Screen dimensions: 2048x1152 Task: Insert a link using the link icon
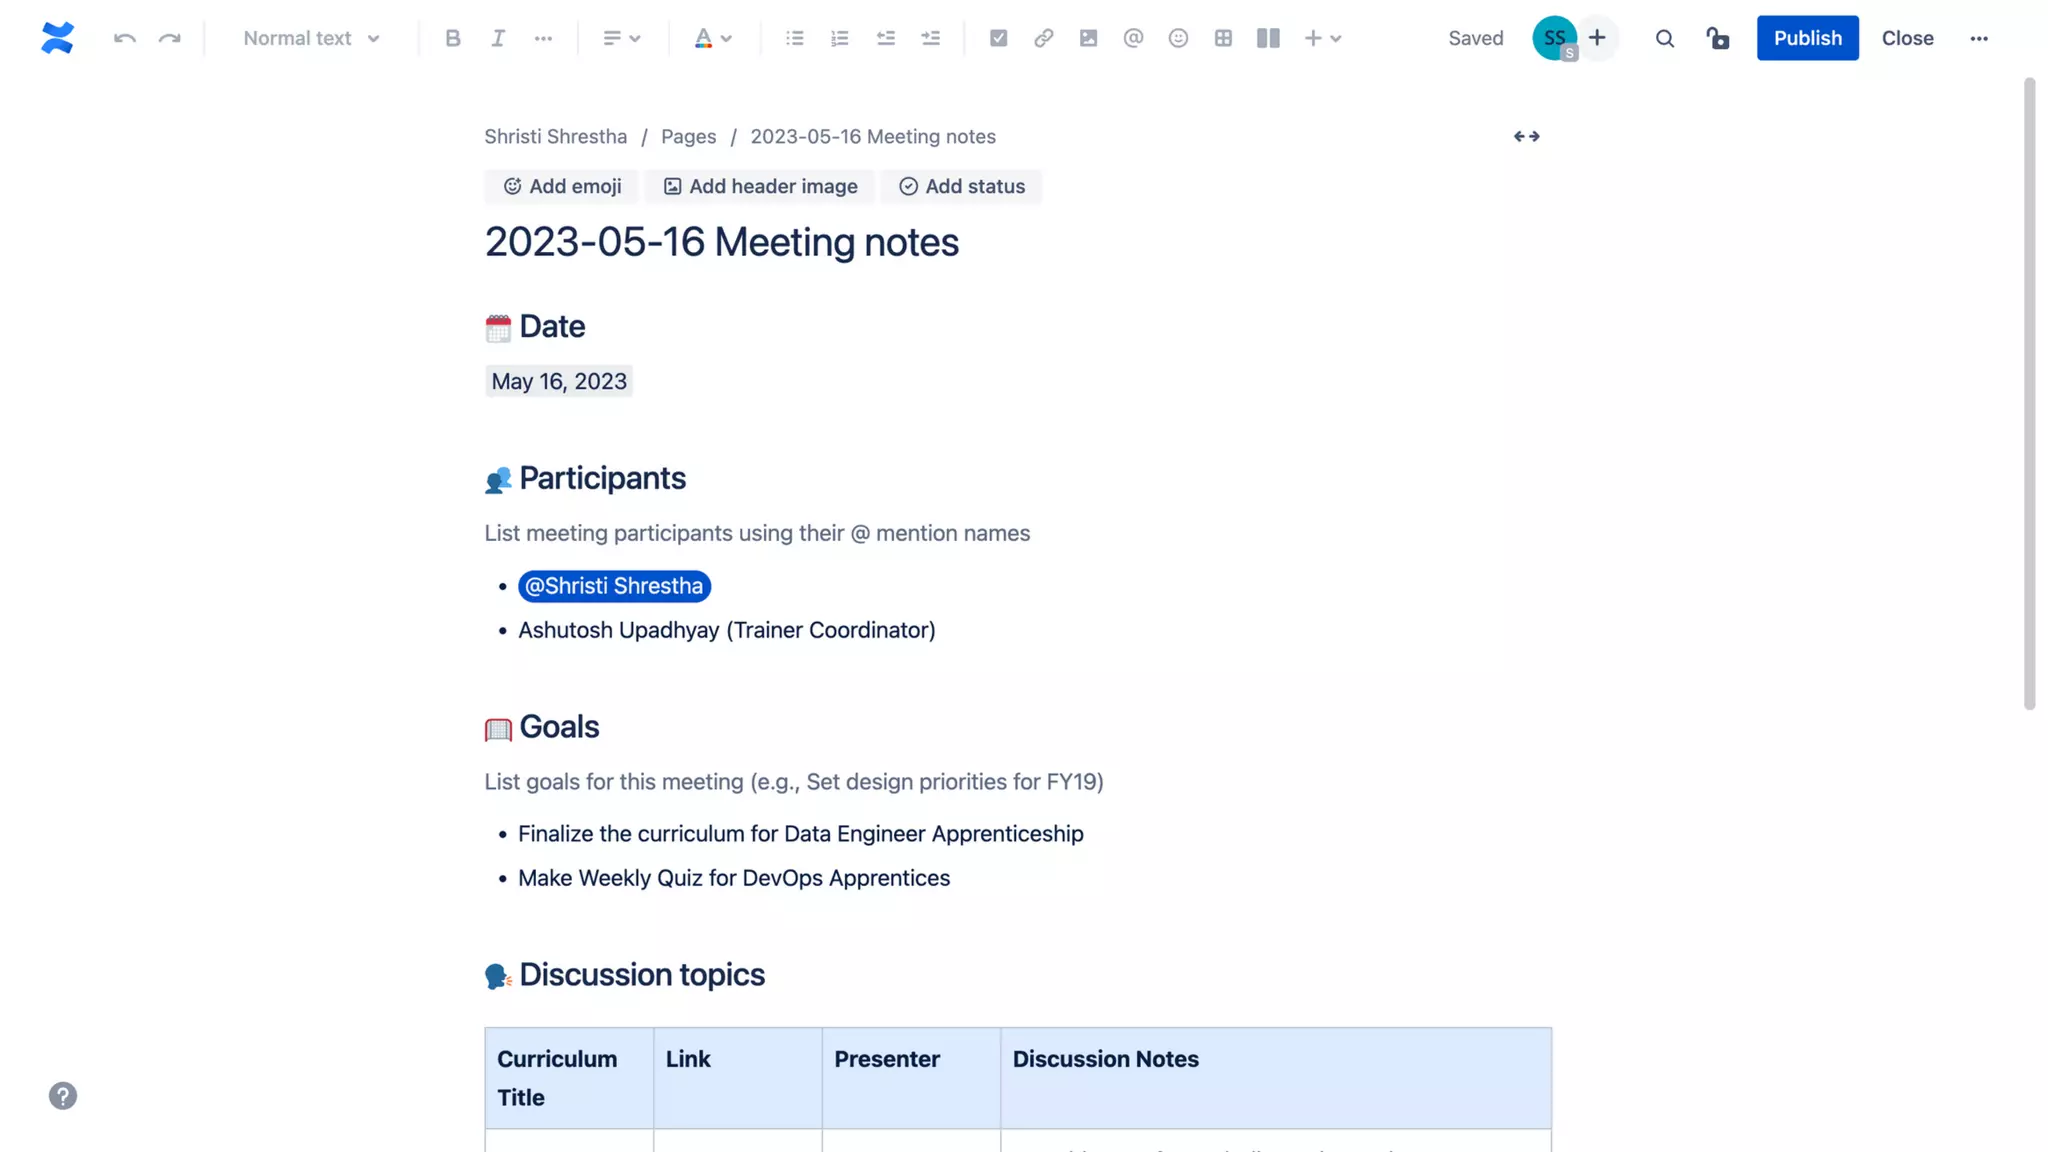(1043, 38)
